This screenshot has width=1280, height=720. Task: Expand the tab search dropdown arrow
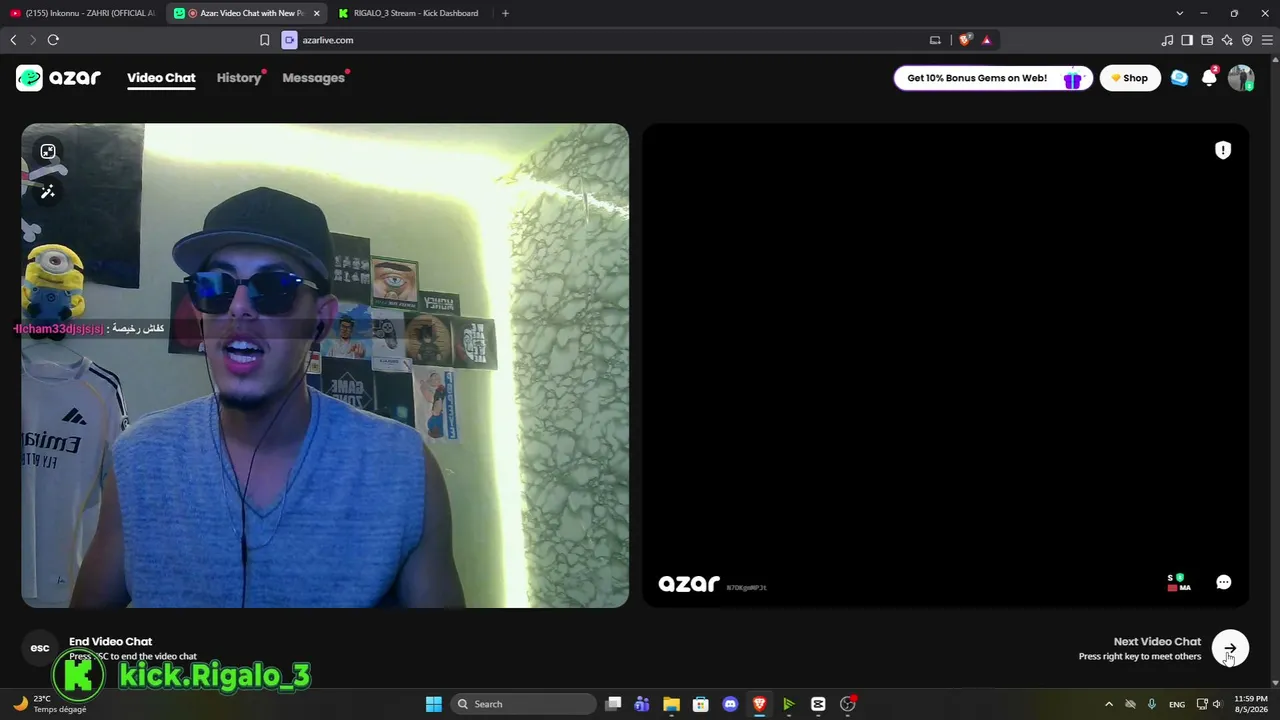pyautogui.click(x=1180, y=13)
